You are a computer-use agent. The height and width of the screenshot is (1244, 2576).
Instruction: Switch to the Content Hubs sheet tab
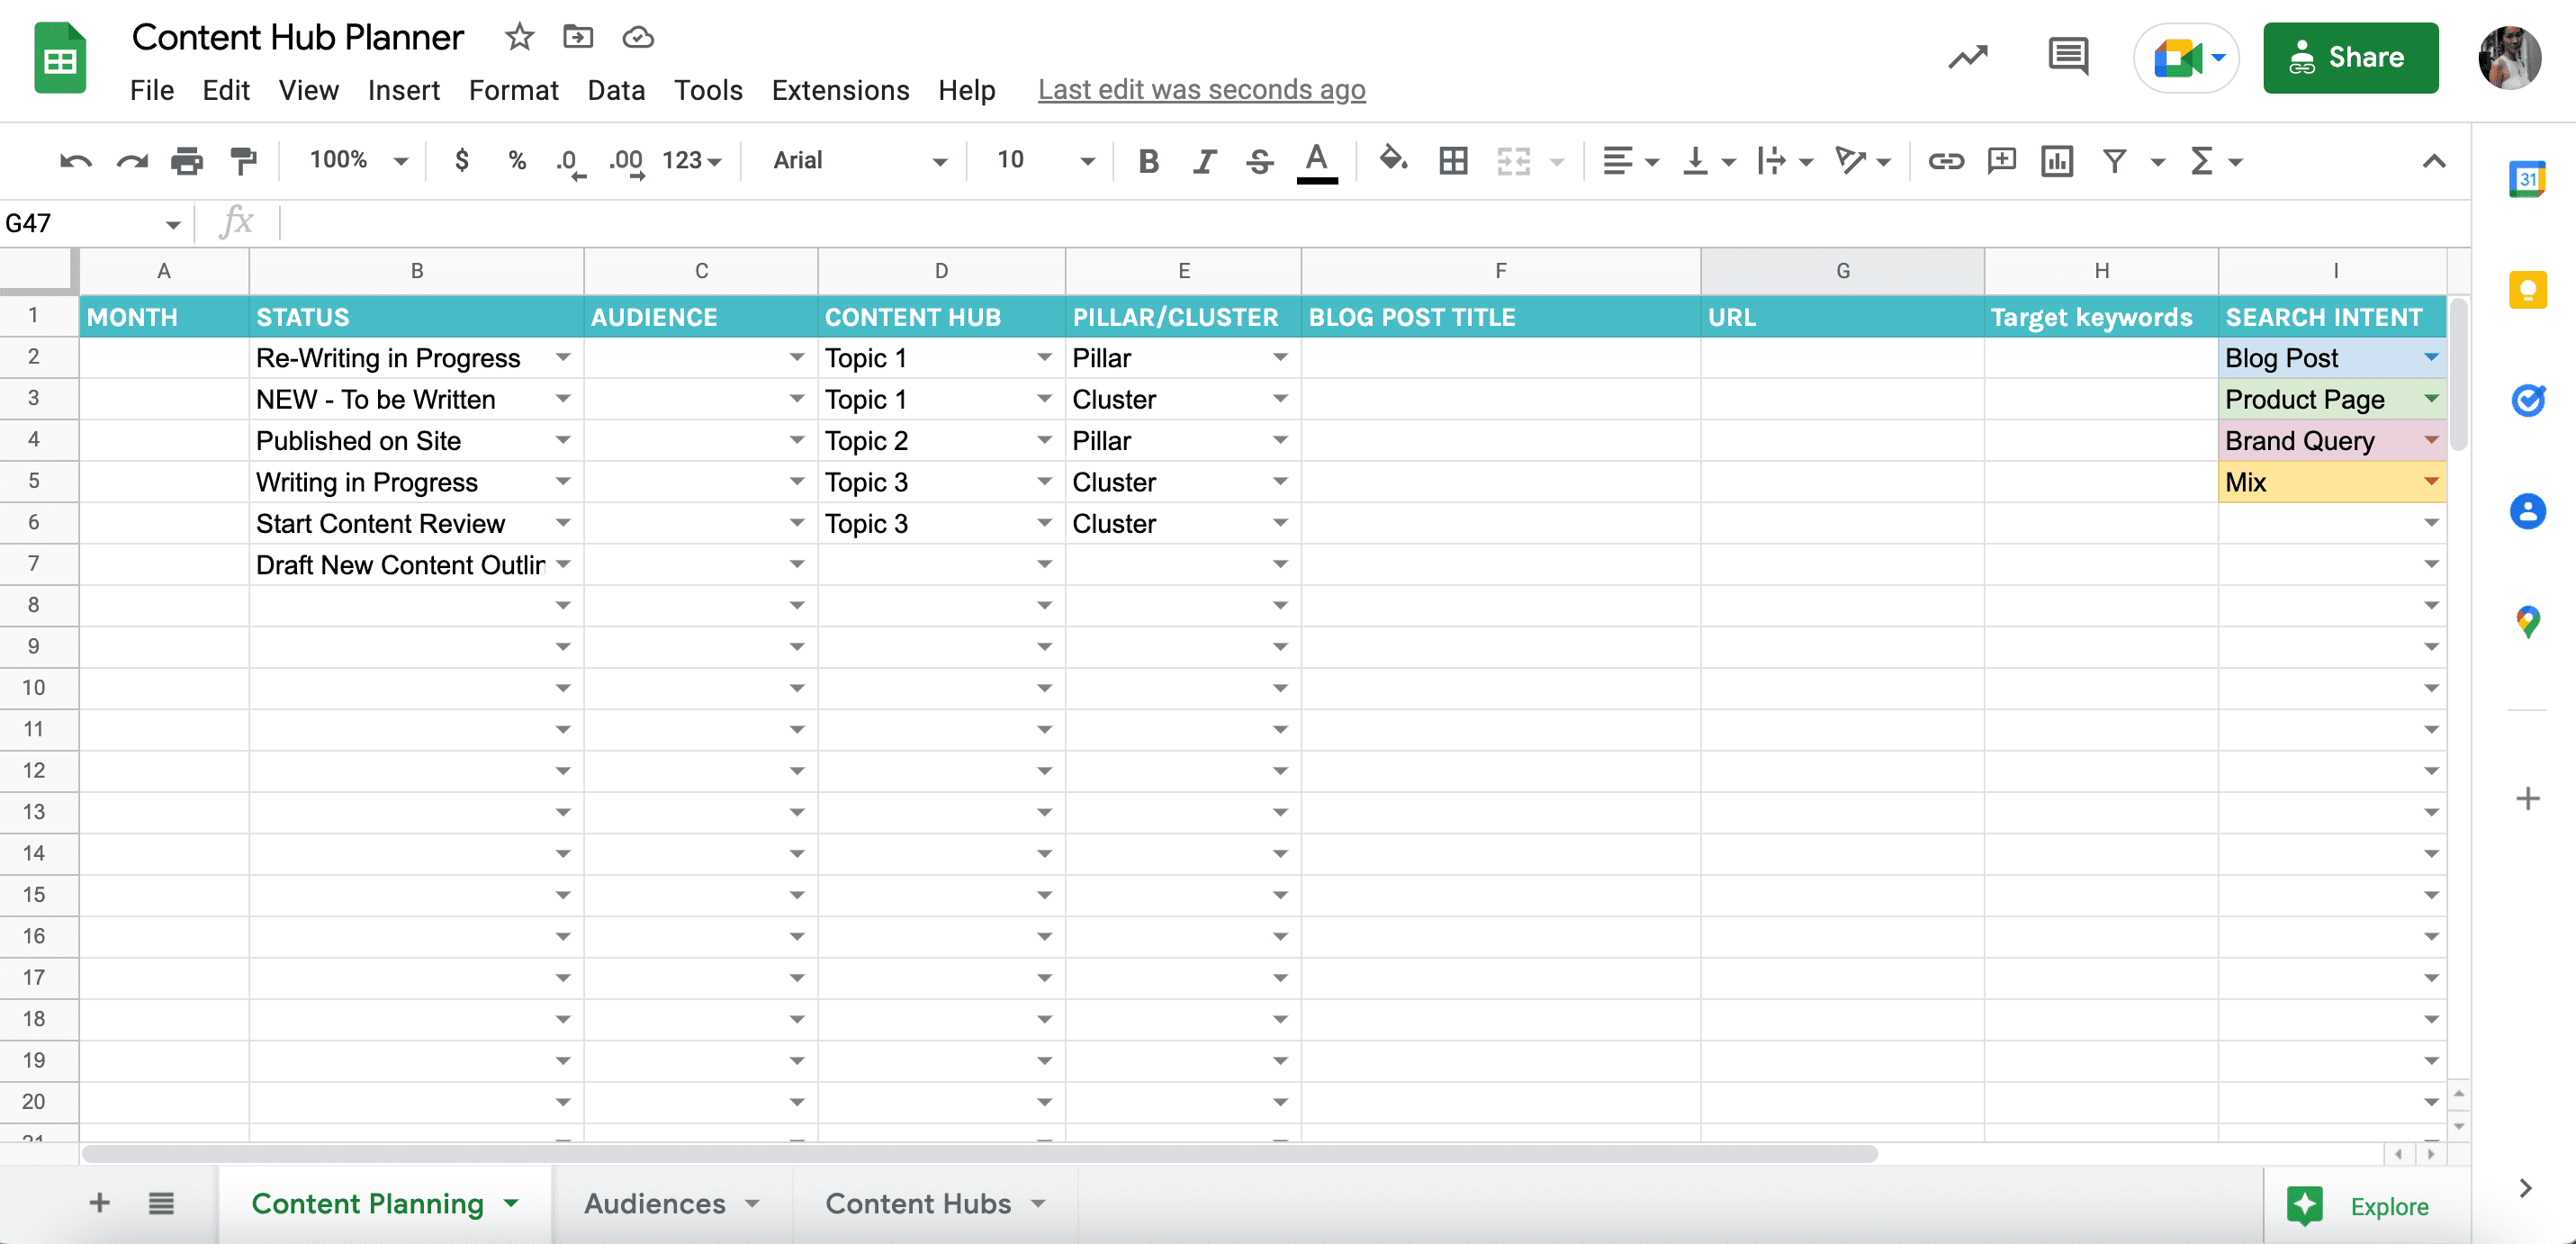918,1203
